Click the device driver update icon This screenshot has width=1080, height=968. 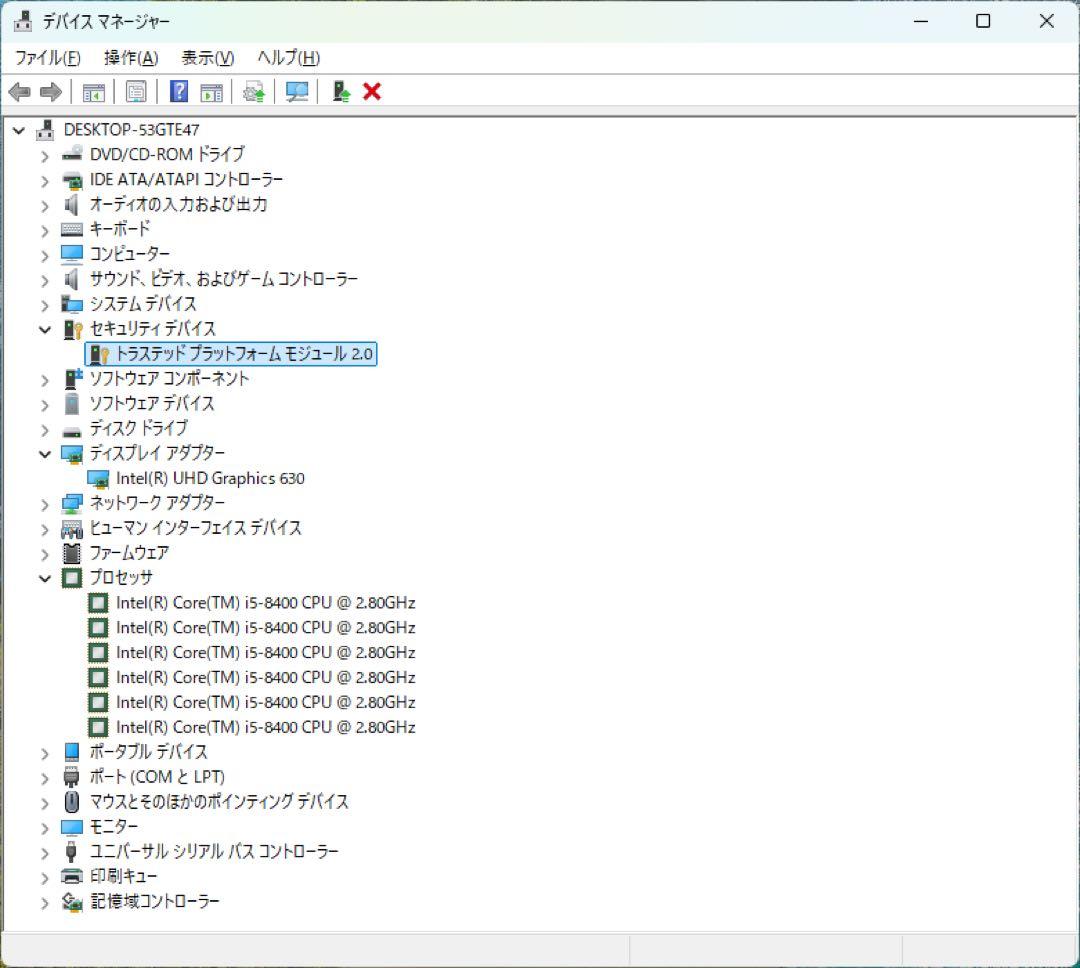click(338, 91)
